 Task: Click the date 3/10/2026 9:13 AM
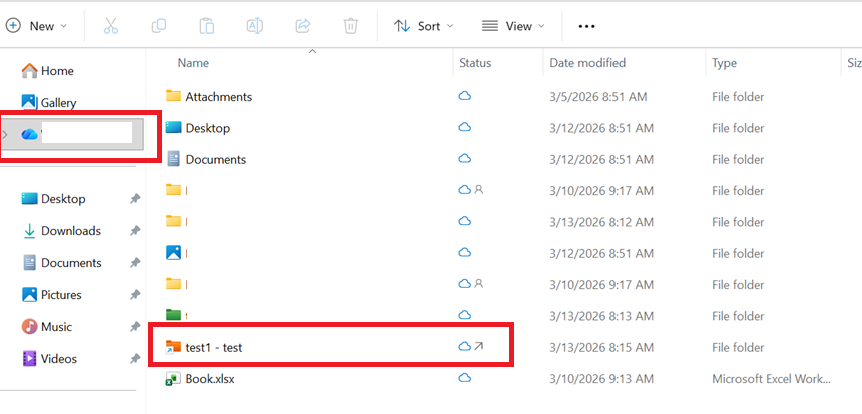tap(601, 379)
